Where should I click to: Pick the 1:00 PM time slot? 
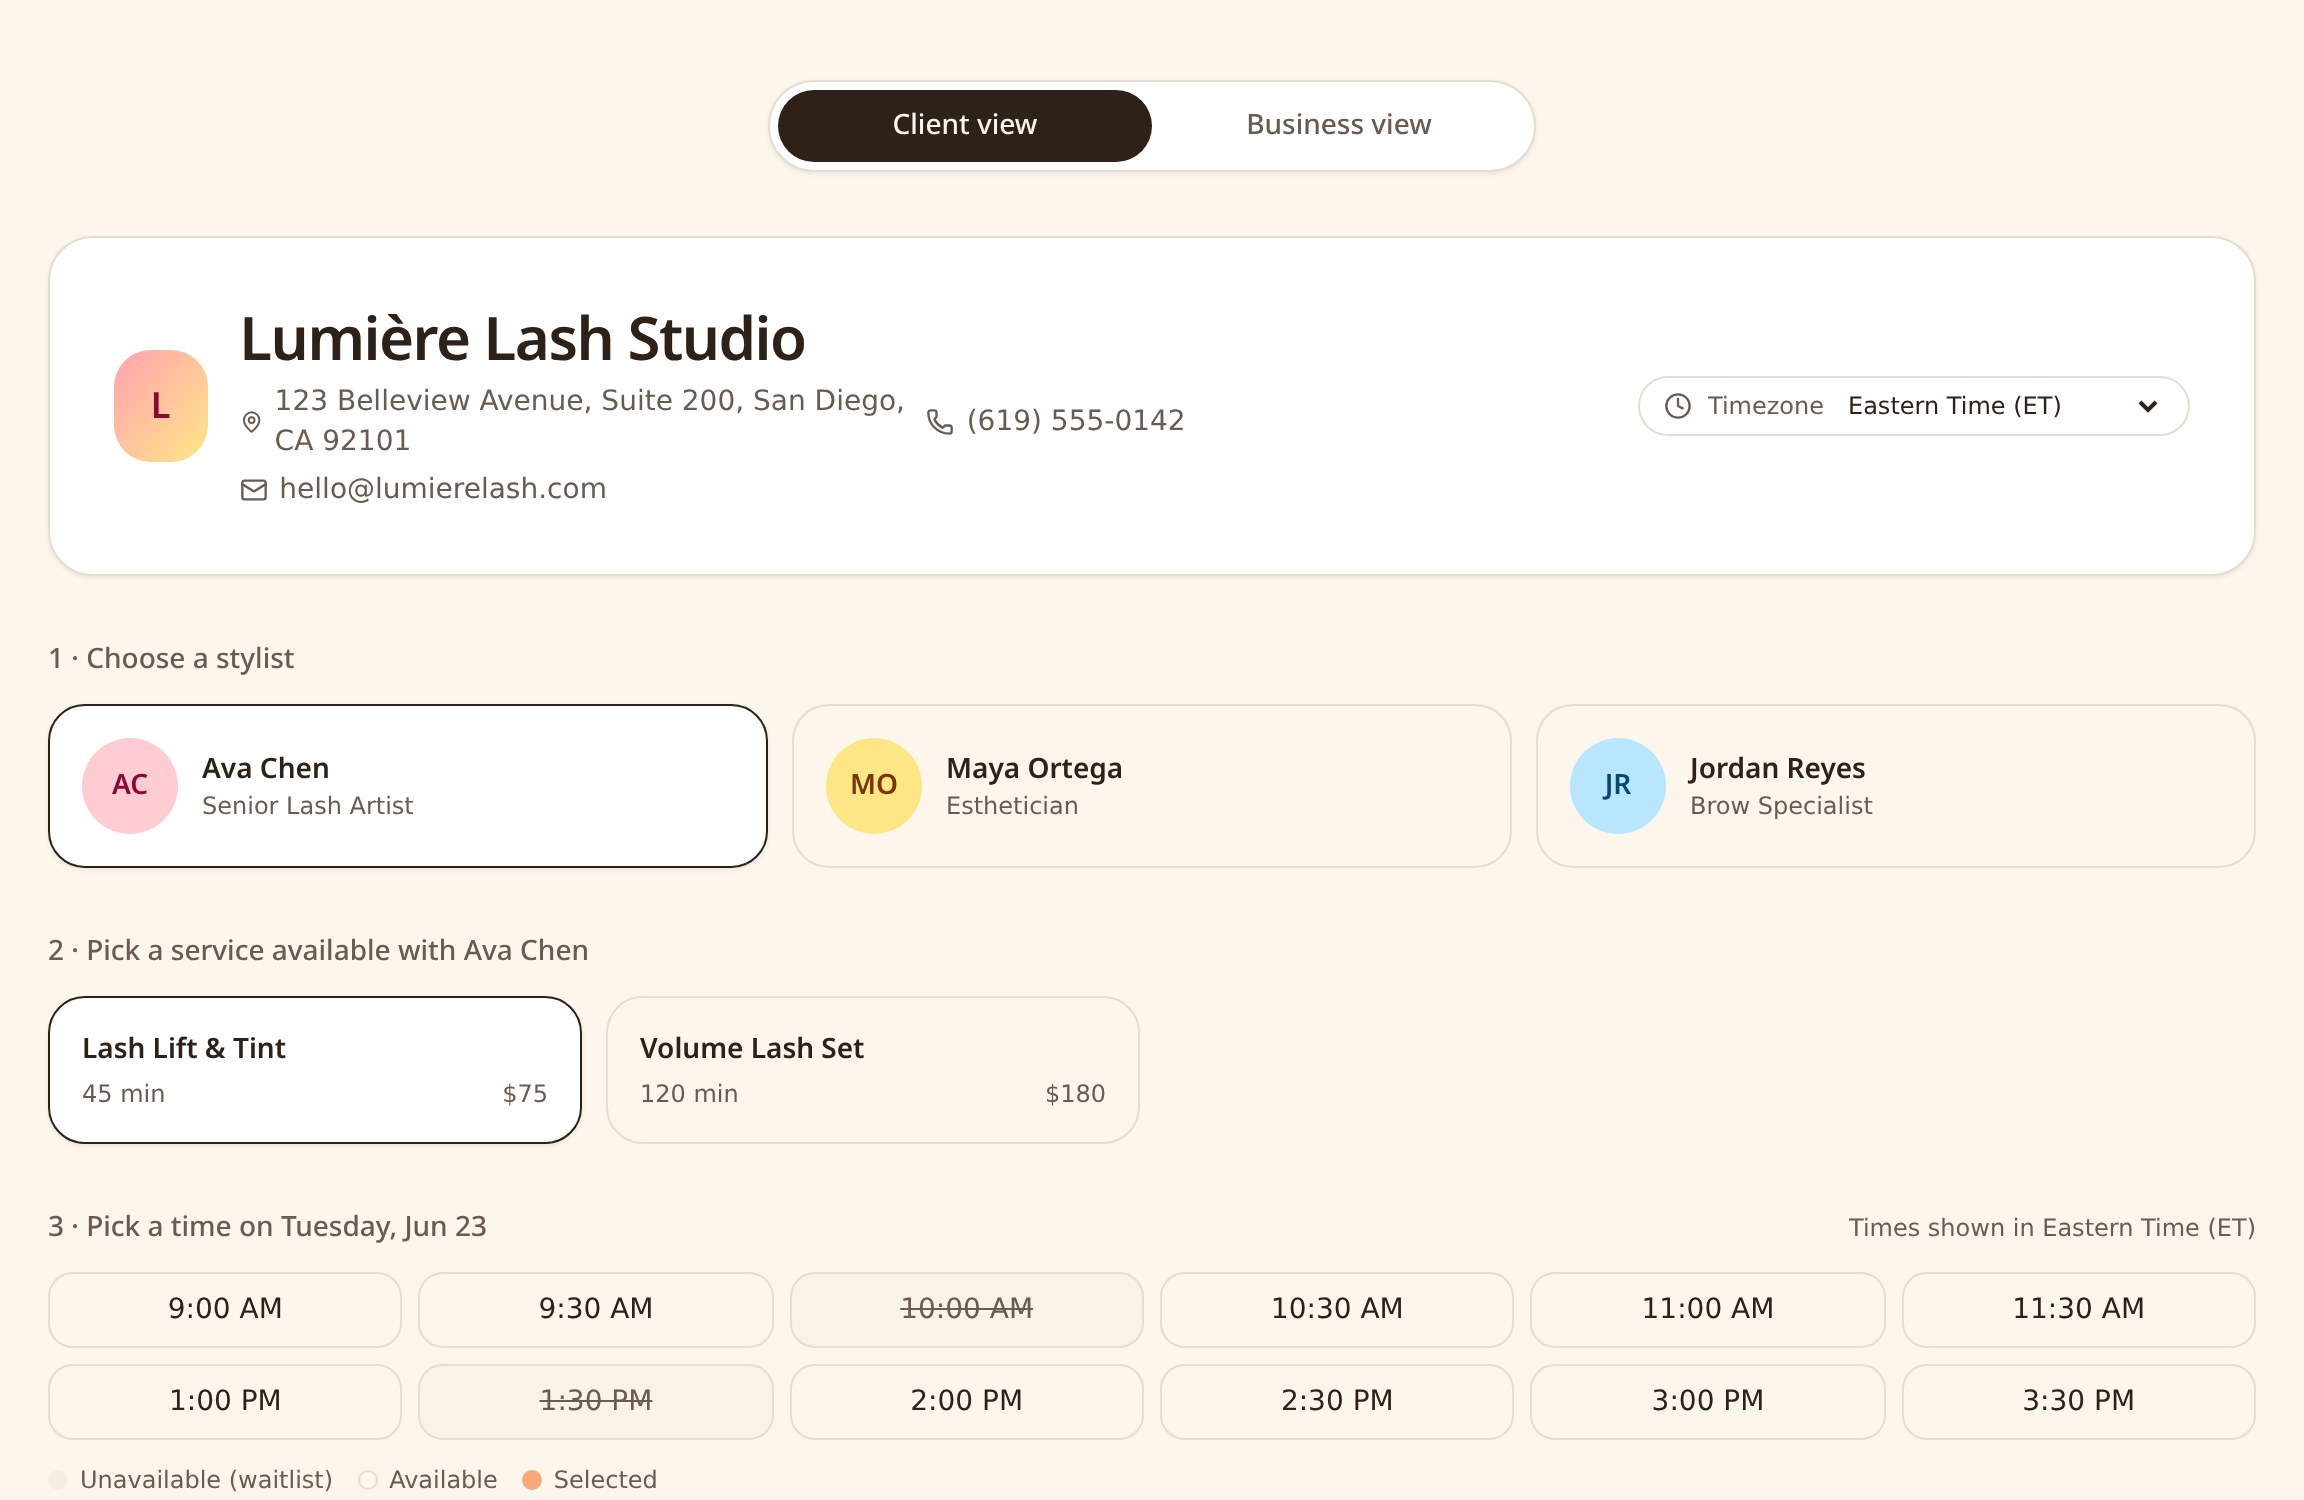(225, 1402)
